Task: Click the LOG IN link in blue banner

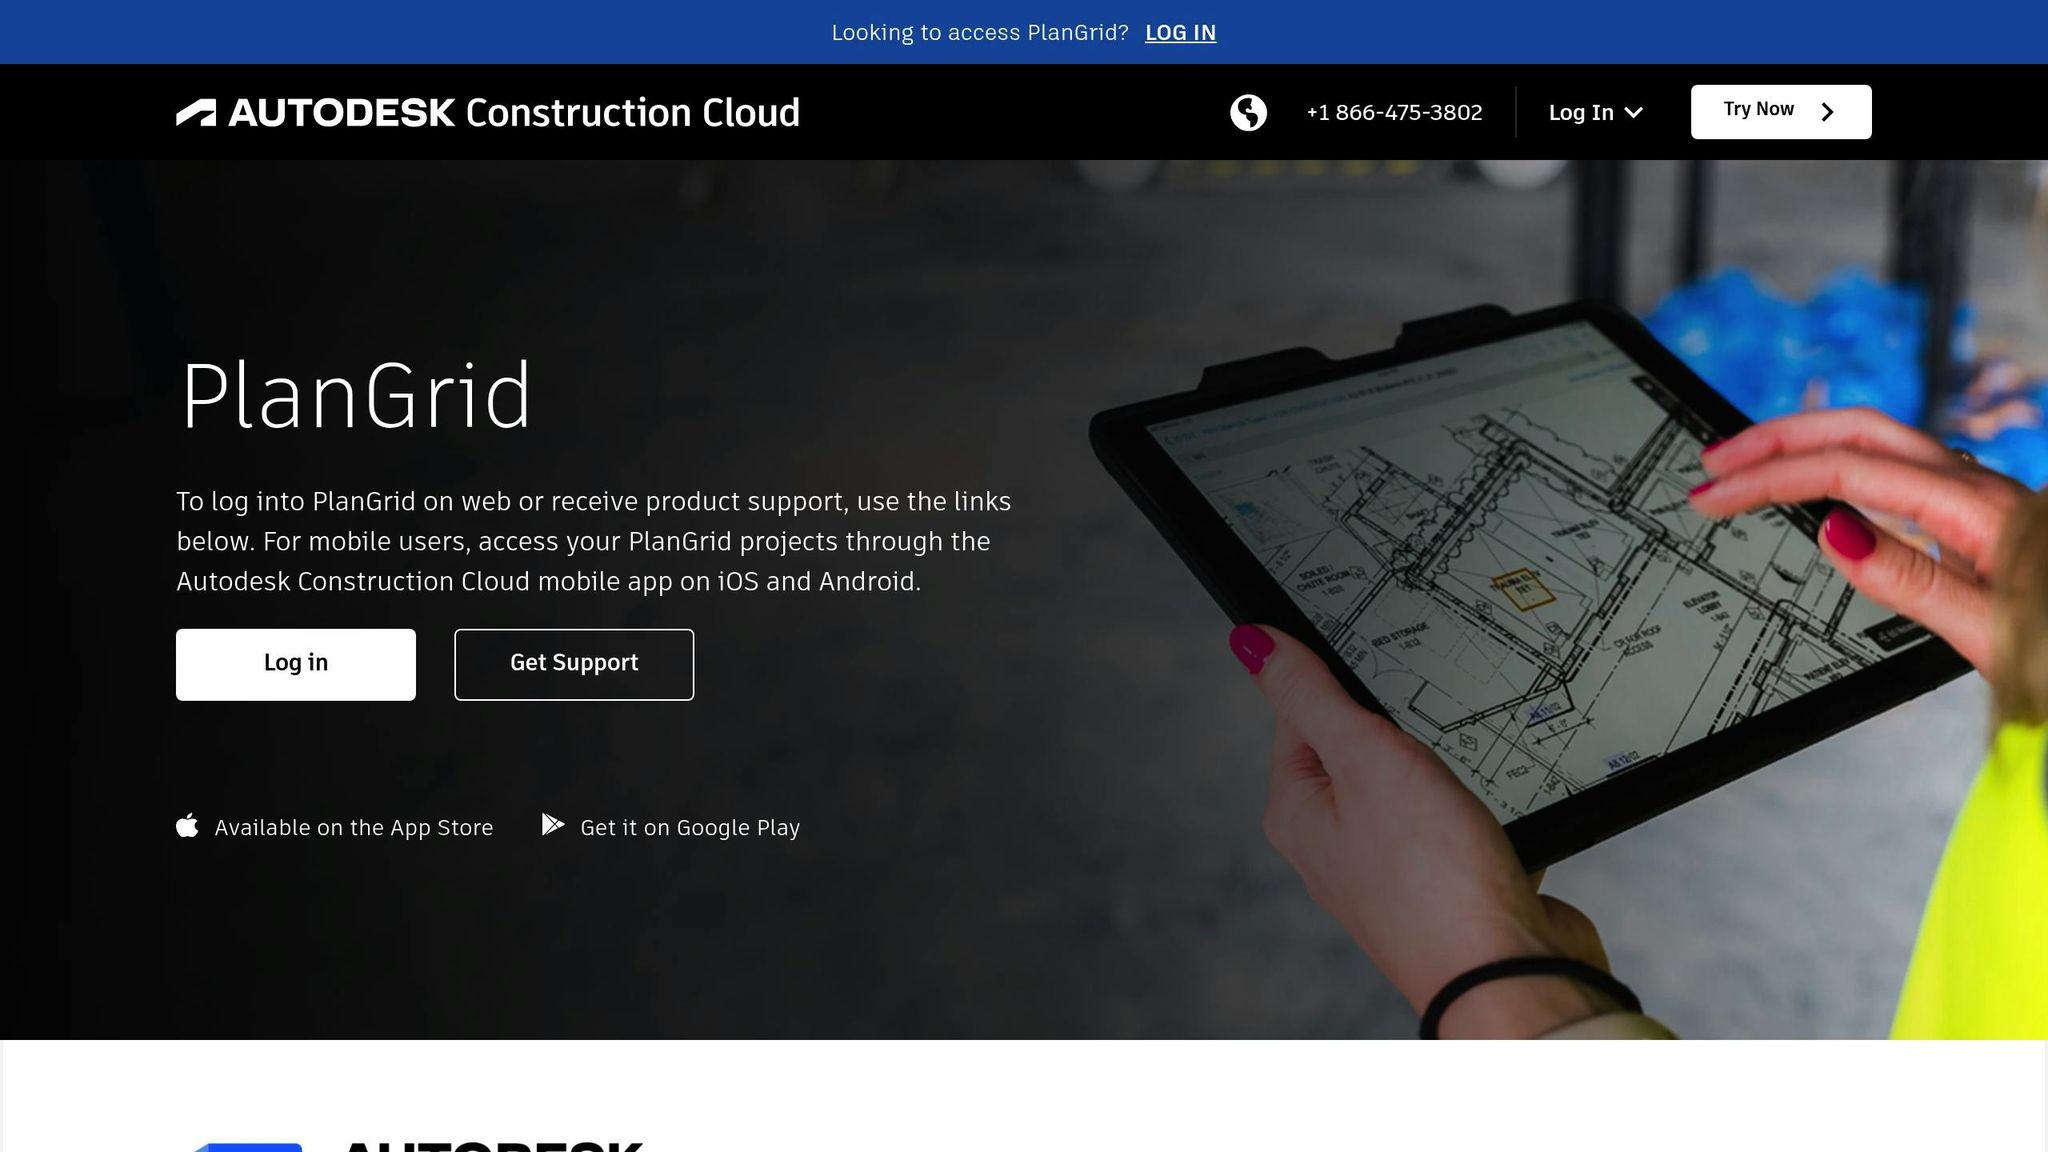Action: tap(1180, 32)
